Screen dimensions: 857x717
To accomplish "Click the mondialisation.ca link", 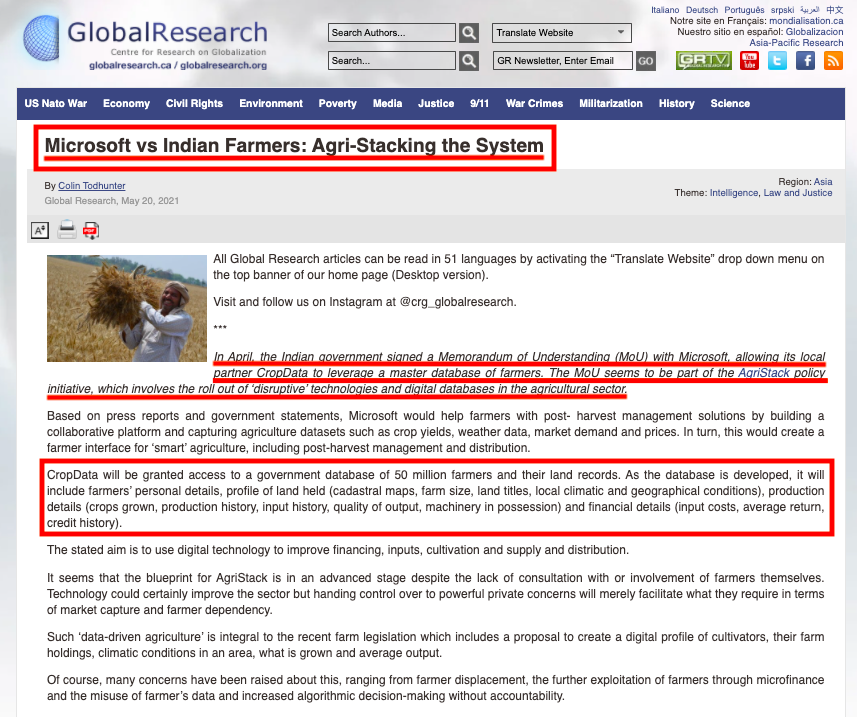I will click(x=806, y=21).
